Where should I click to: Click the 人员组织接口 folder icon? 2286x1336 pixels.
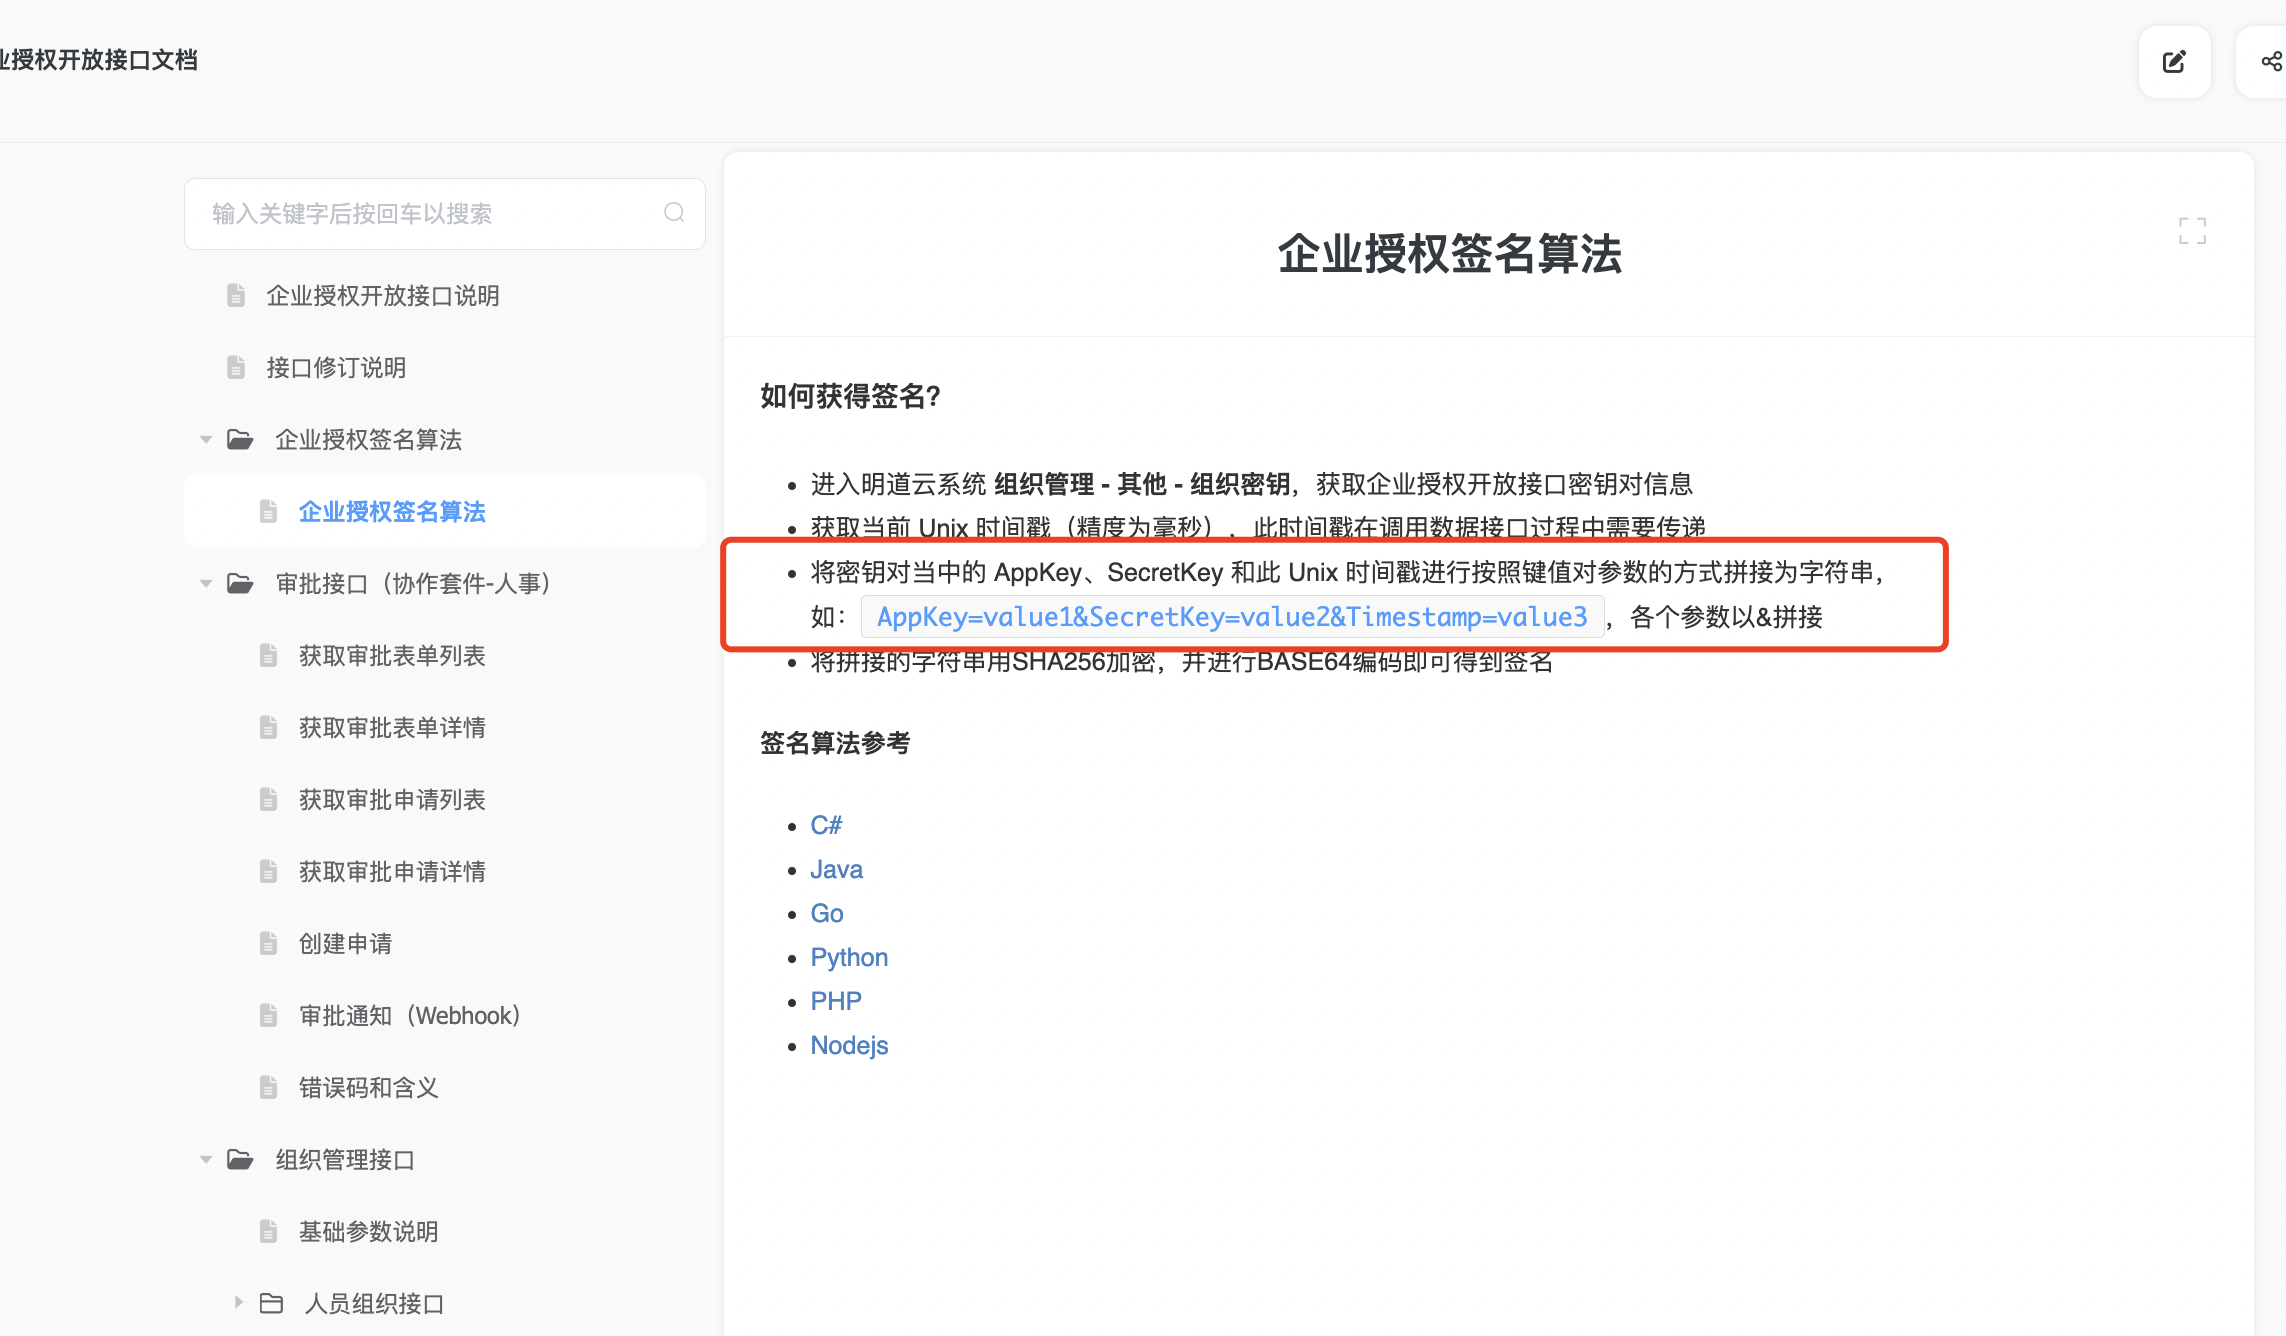pos(271,1304)
